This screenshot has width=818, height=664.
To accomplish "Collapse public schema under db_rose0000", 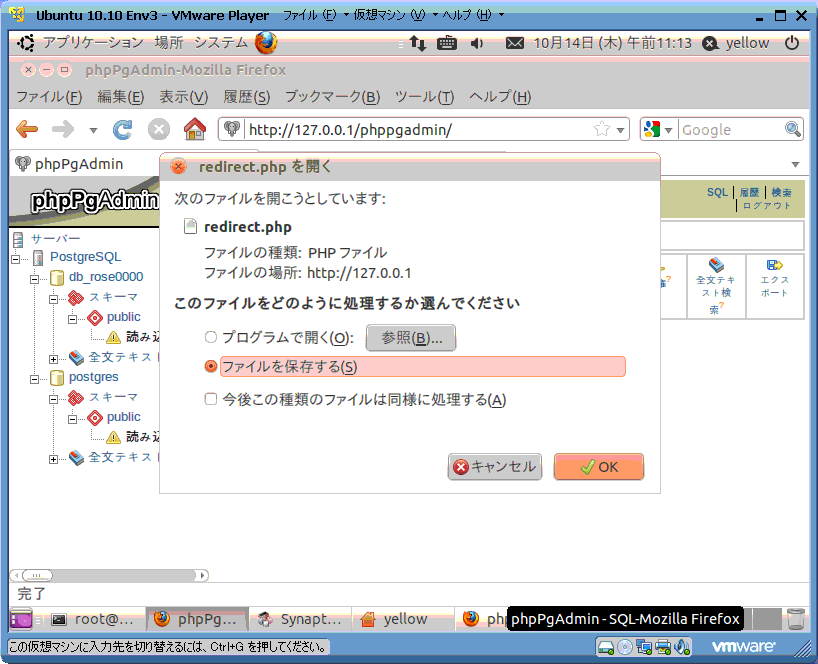I will [x=73, y=319].
